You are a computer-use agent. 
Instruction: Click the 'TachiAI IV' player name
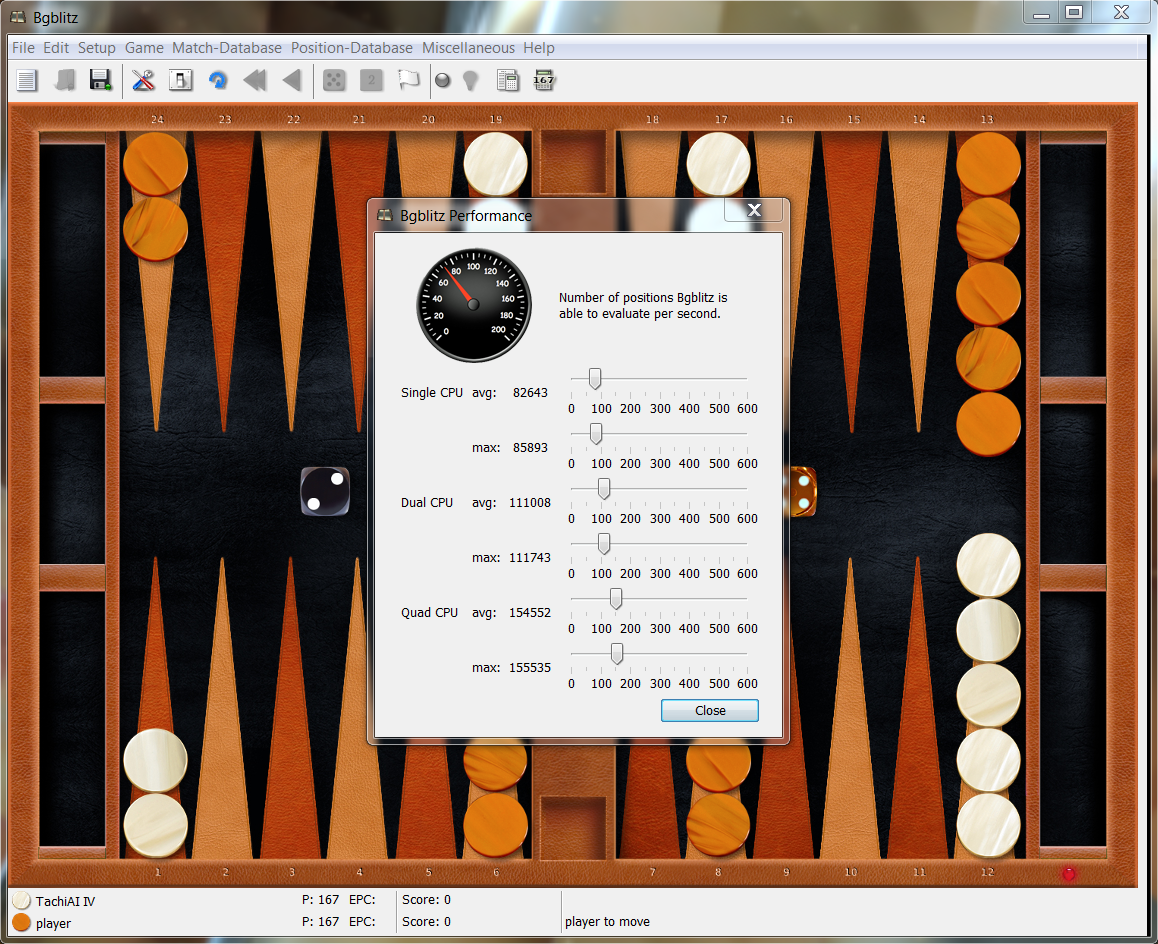65,901
